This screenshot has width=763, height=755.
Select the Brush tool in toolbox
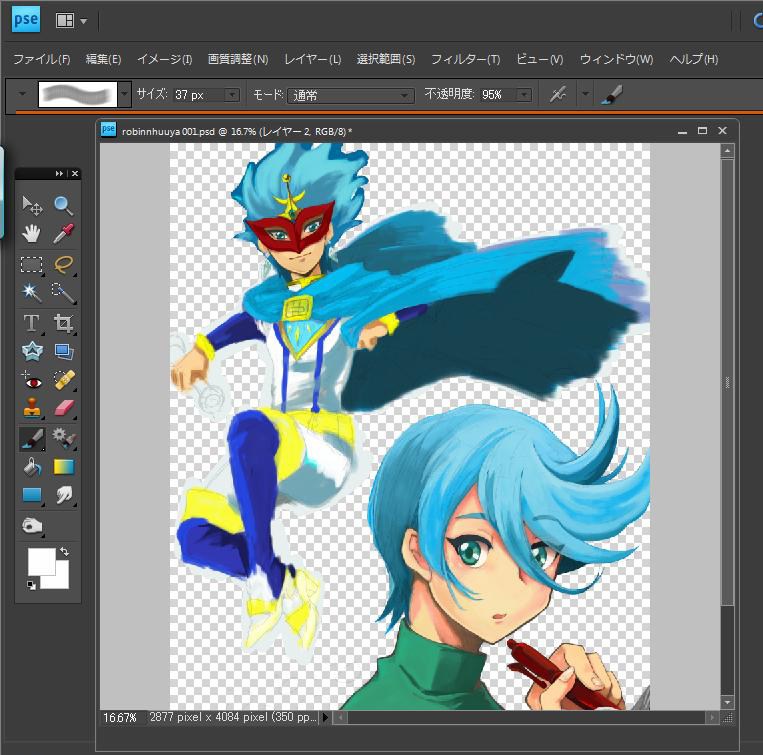click(x=32, y=439)
